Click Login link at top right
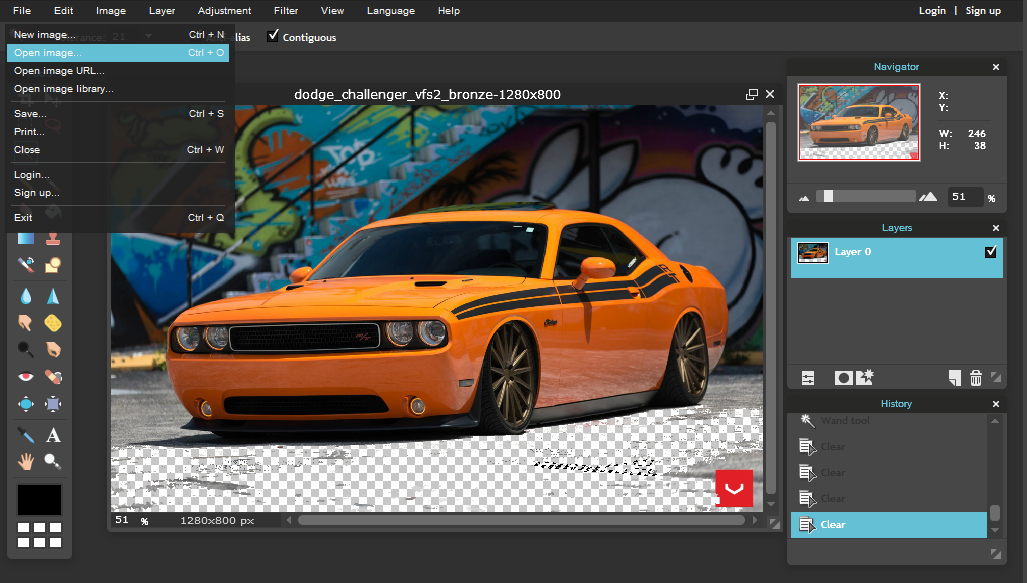This screenshot has height=583, width=1027. [x=932, y=10]
